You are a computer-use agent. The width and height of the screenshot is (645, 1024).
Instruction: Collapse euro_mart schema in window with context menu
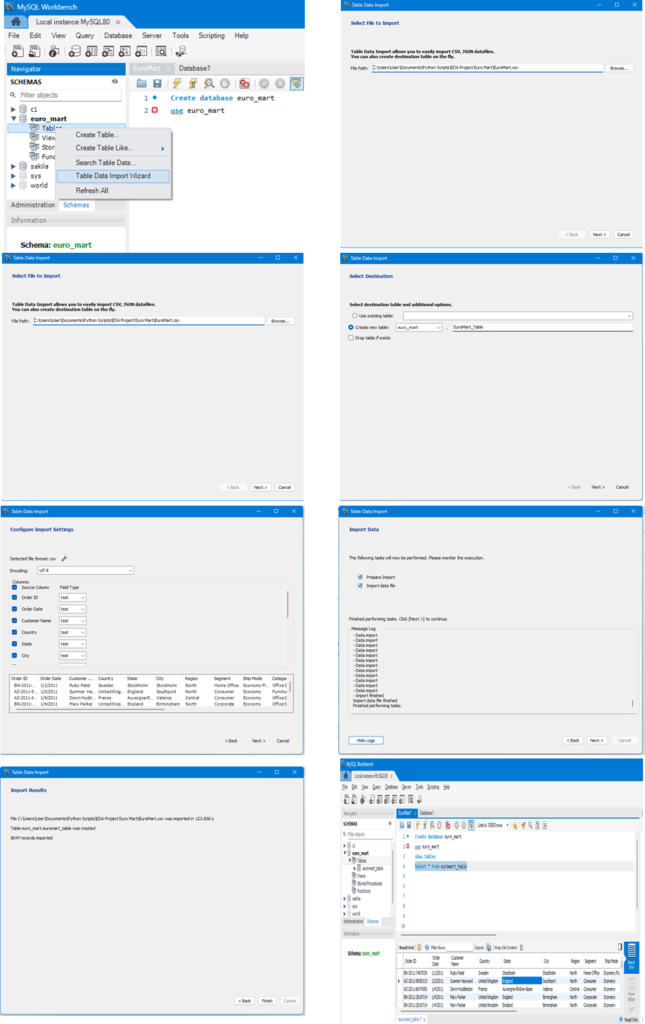pos(13,119)
